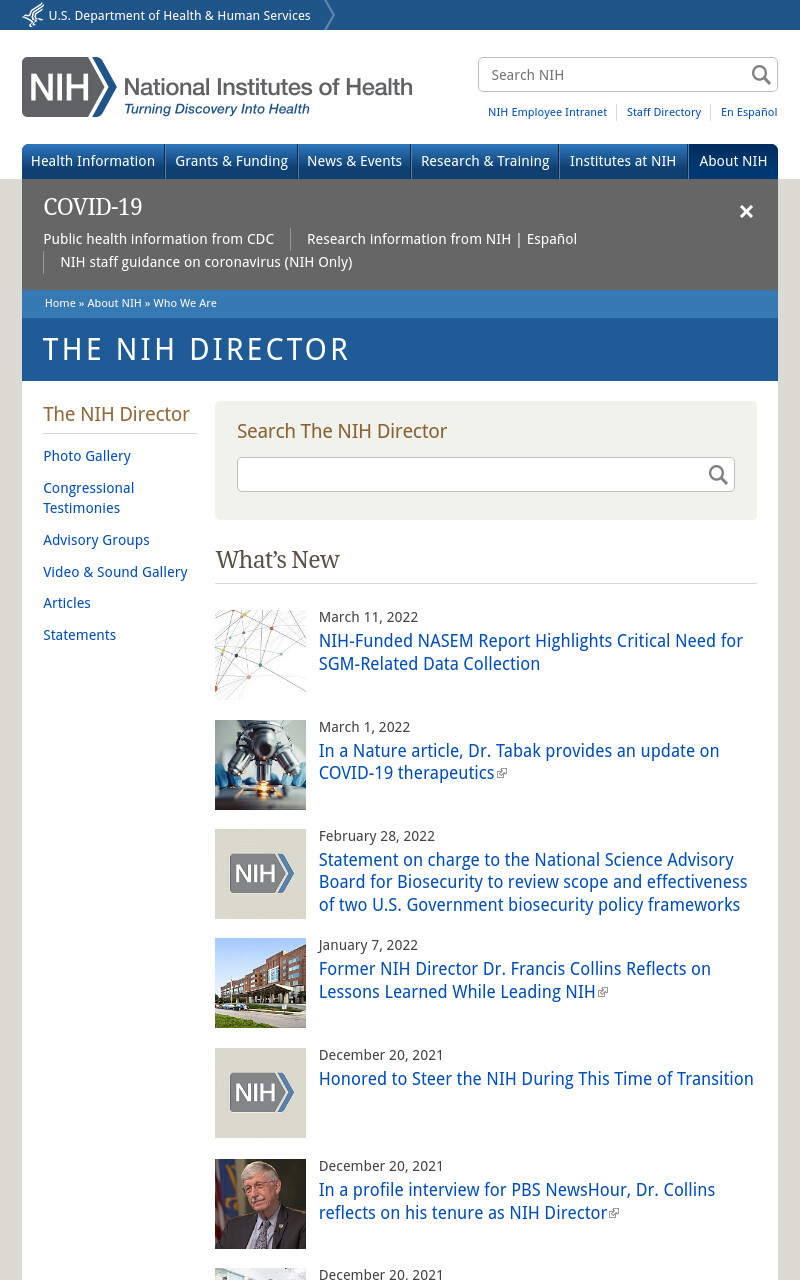Close the COVID-19 banner
The width and height of the screenshot is (800, 1280).
pyautogui.click(x=746, y=211)
